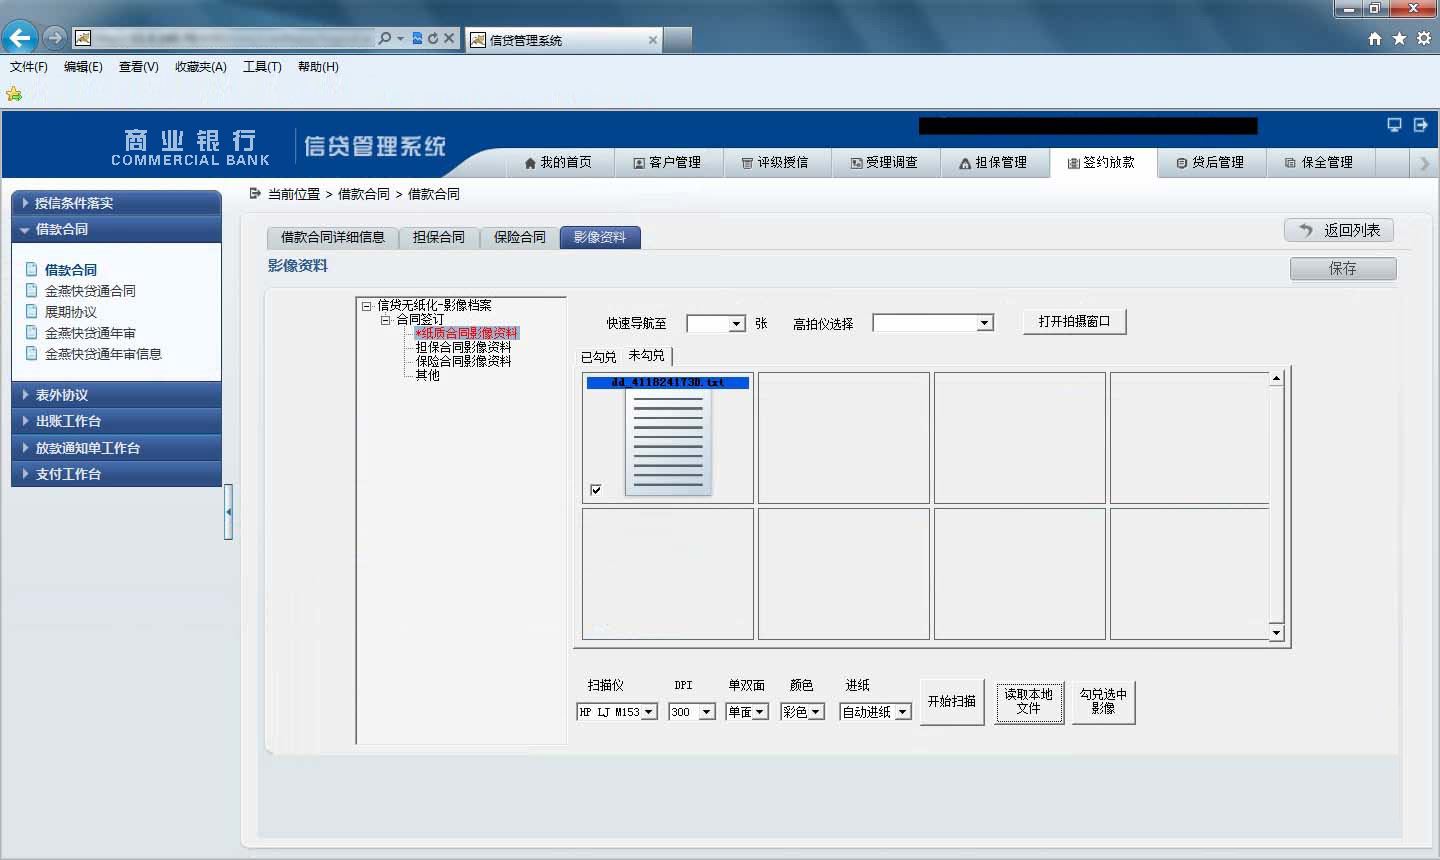
Task: Select 担保合同影像资料 tree item
Action: pos(463,347)
